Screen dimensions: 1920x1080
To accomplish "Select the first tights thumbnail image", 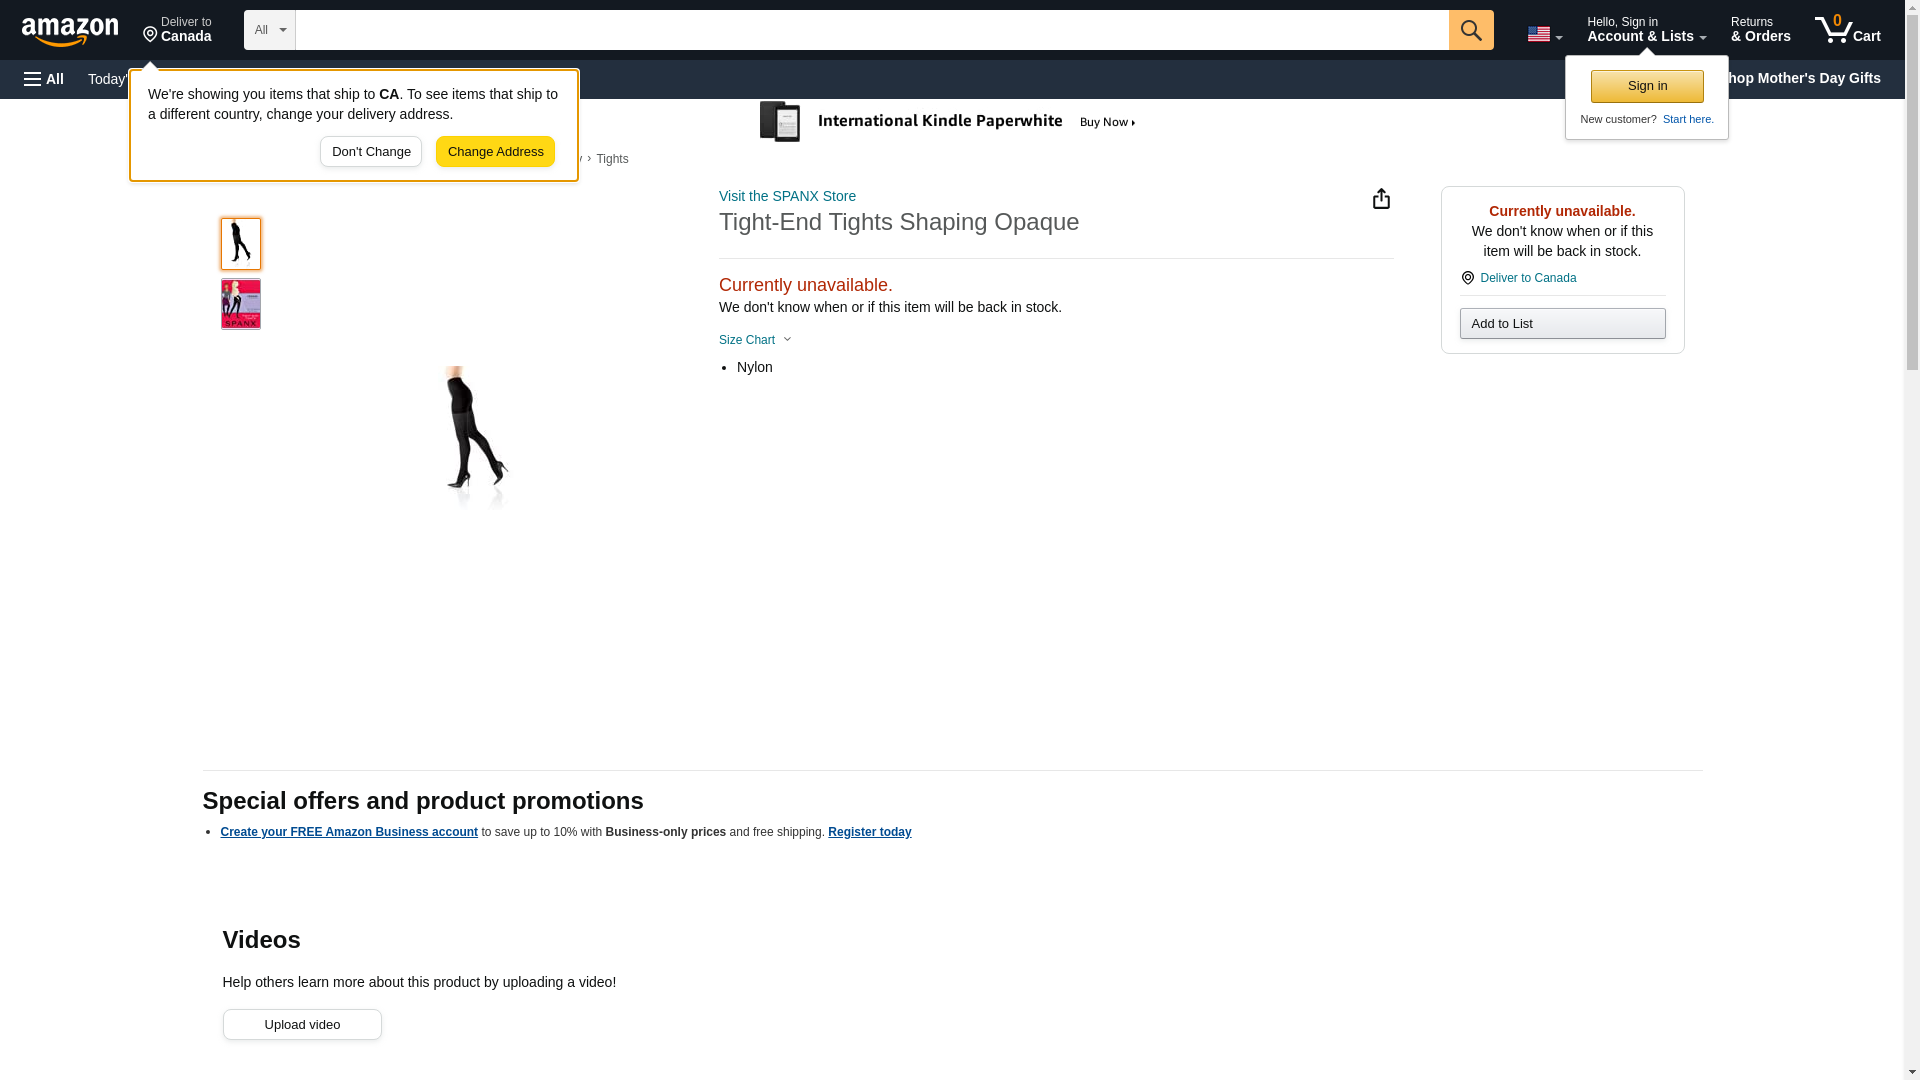I will 240,244.
